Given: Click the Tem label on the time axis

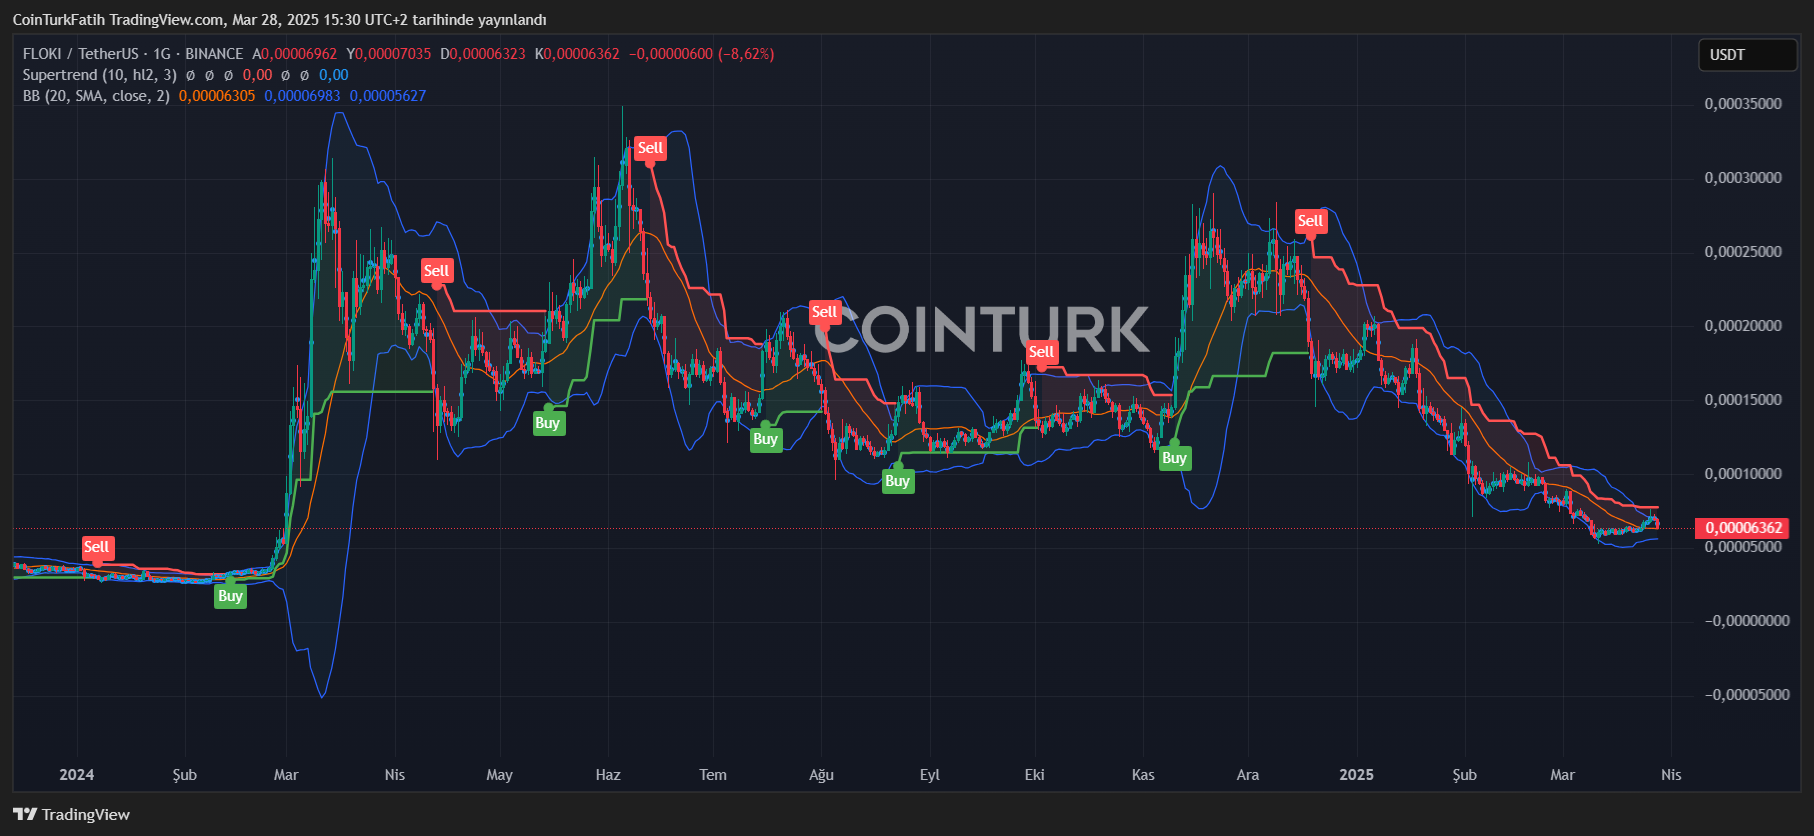Looking at the screenshot, I should 713,775.
